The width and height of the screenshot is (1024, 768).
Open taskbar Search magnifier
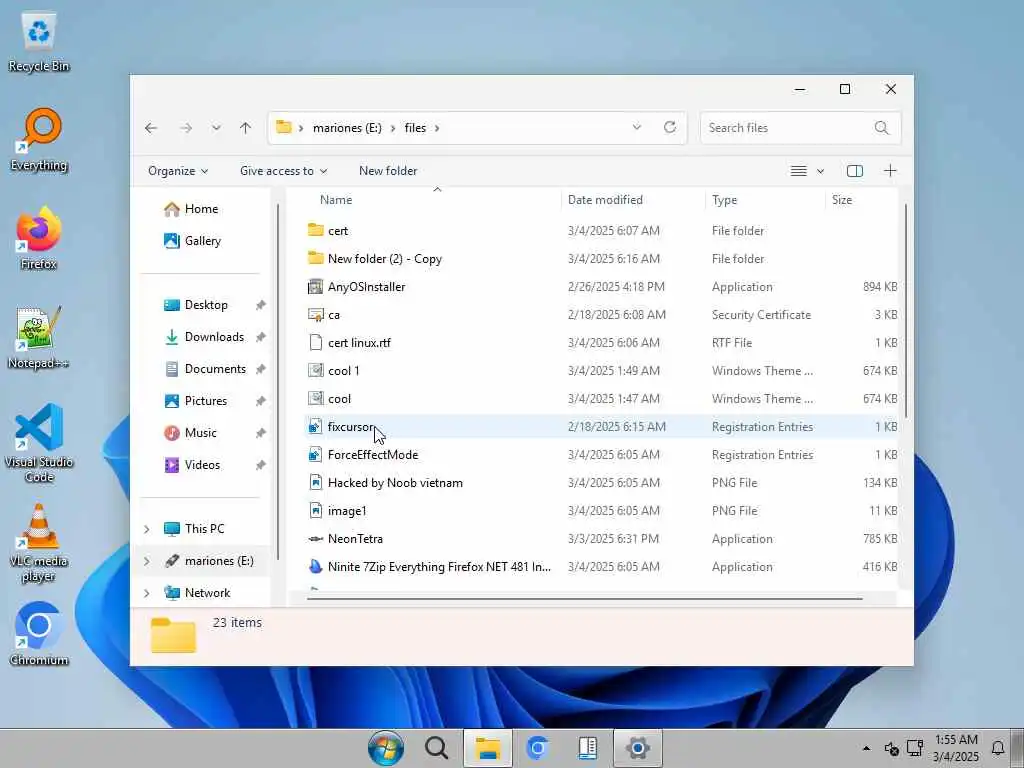[x=436, y=748]
